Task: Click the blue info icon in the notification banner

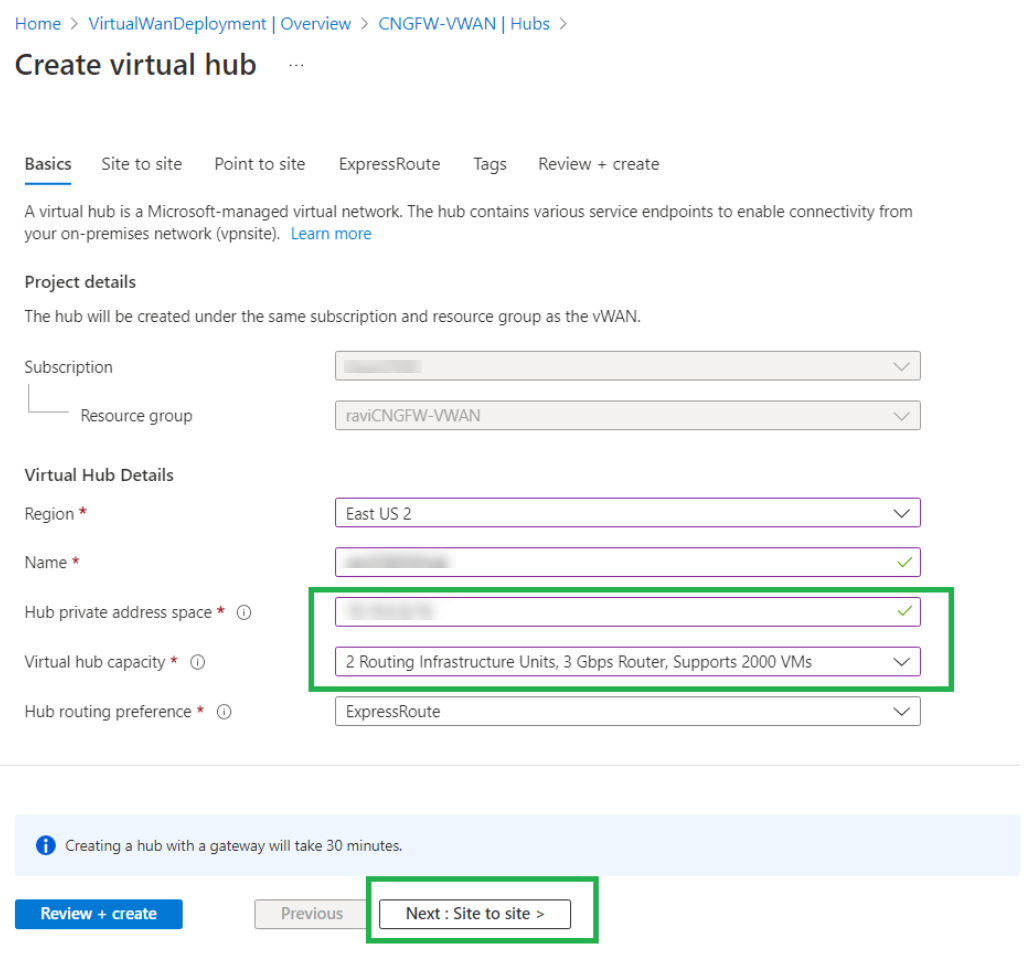Action: (46, 846)
